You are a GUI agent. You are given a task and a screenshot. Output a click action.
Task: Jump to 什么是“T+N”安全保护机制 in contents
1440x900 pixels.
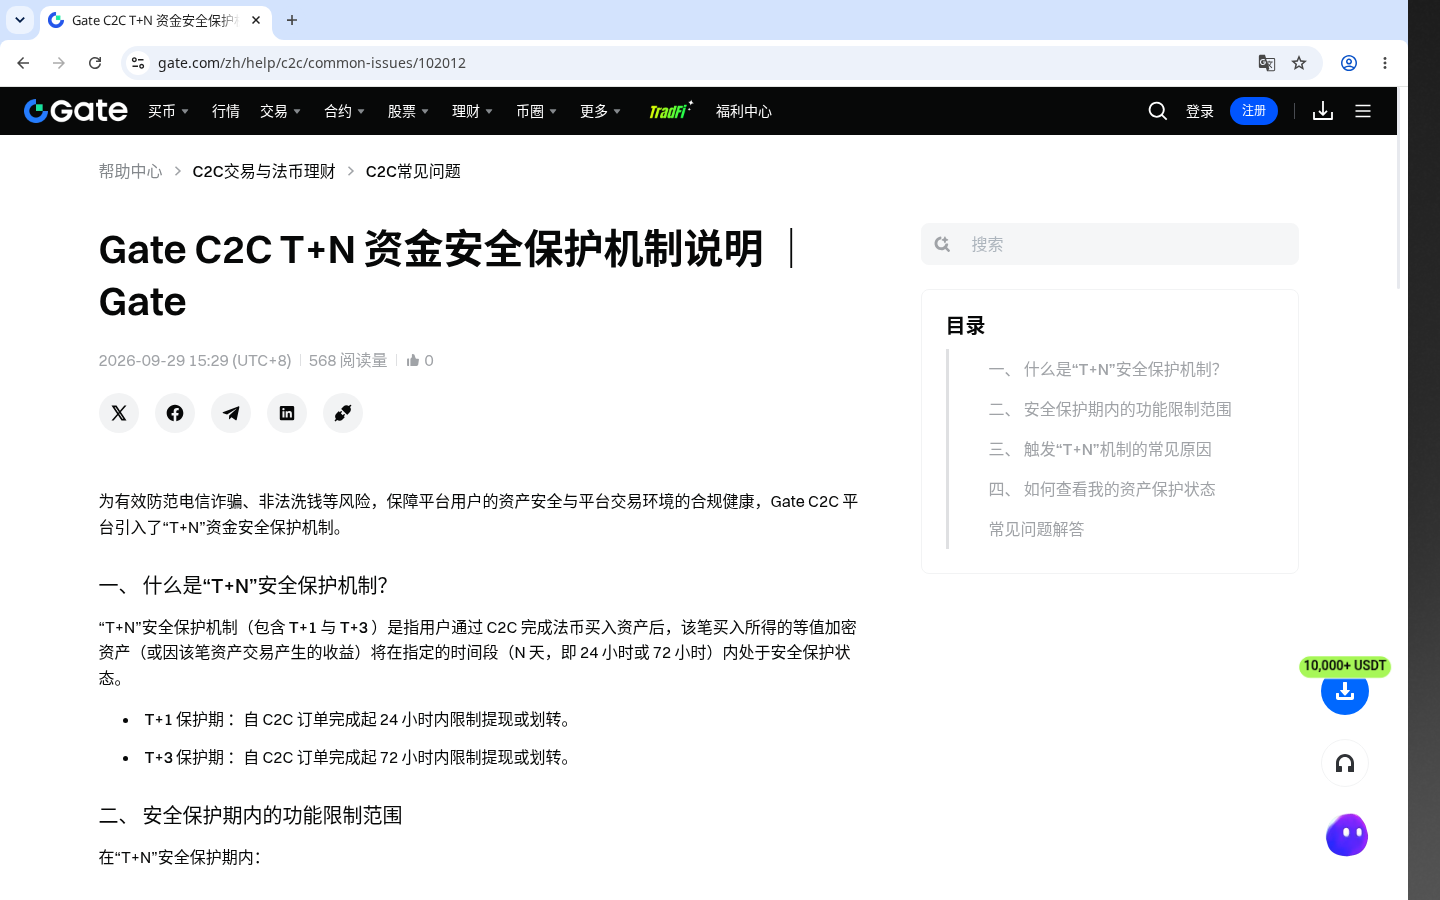[x=1104, y=369]
